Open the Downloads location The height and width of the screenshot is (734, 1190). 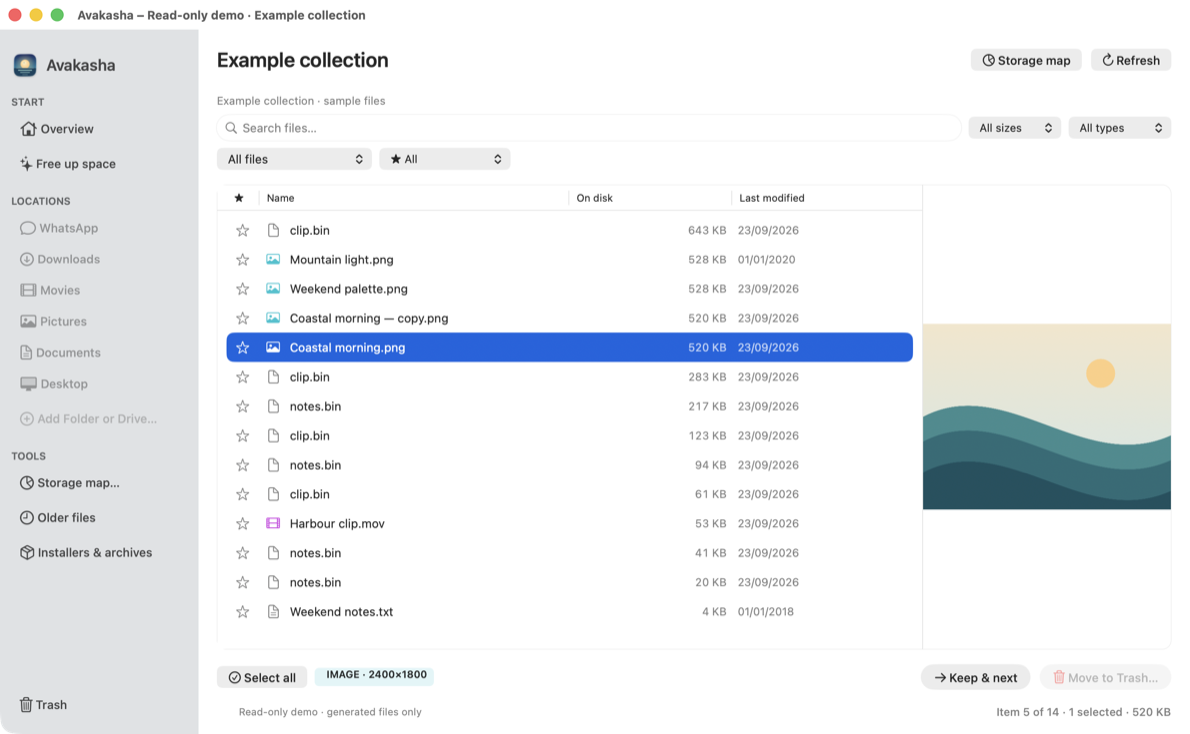pyautogui.click(x=60, y=259)
